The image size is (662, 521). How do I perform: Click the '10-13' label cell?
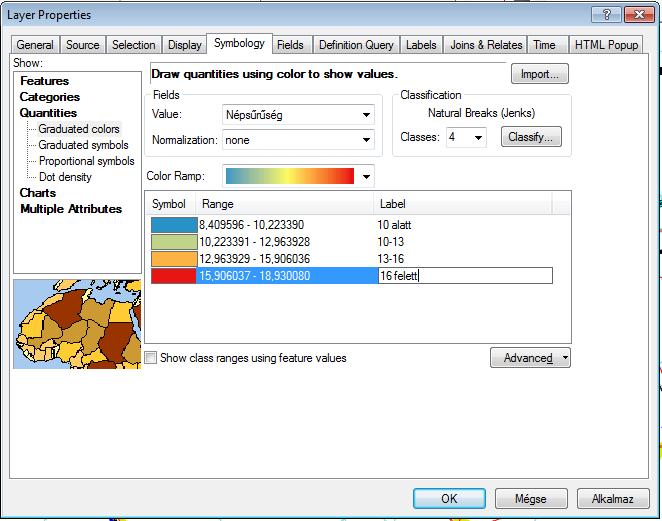[391, 242]
